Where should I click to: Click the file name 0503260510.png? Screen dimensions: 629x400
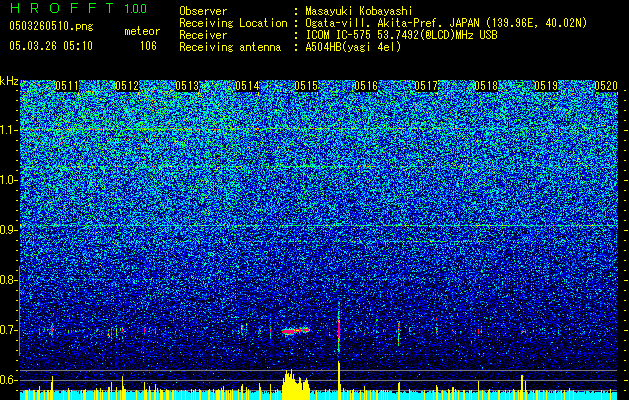(51, 26)
